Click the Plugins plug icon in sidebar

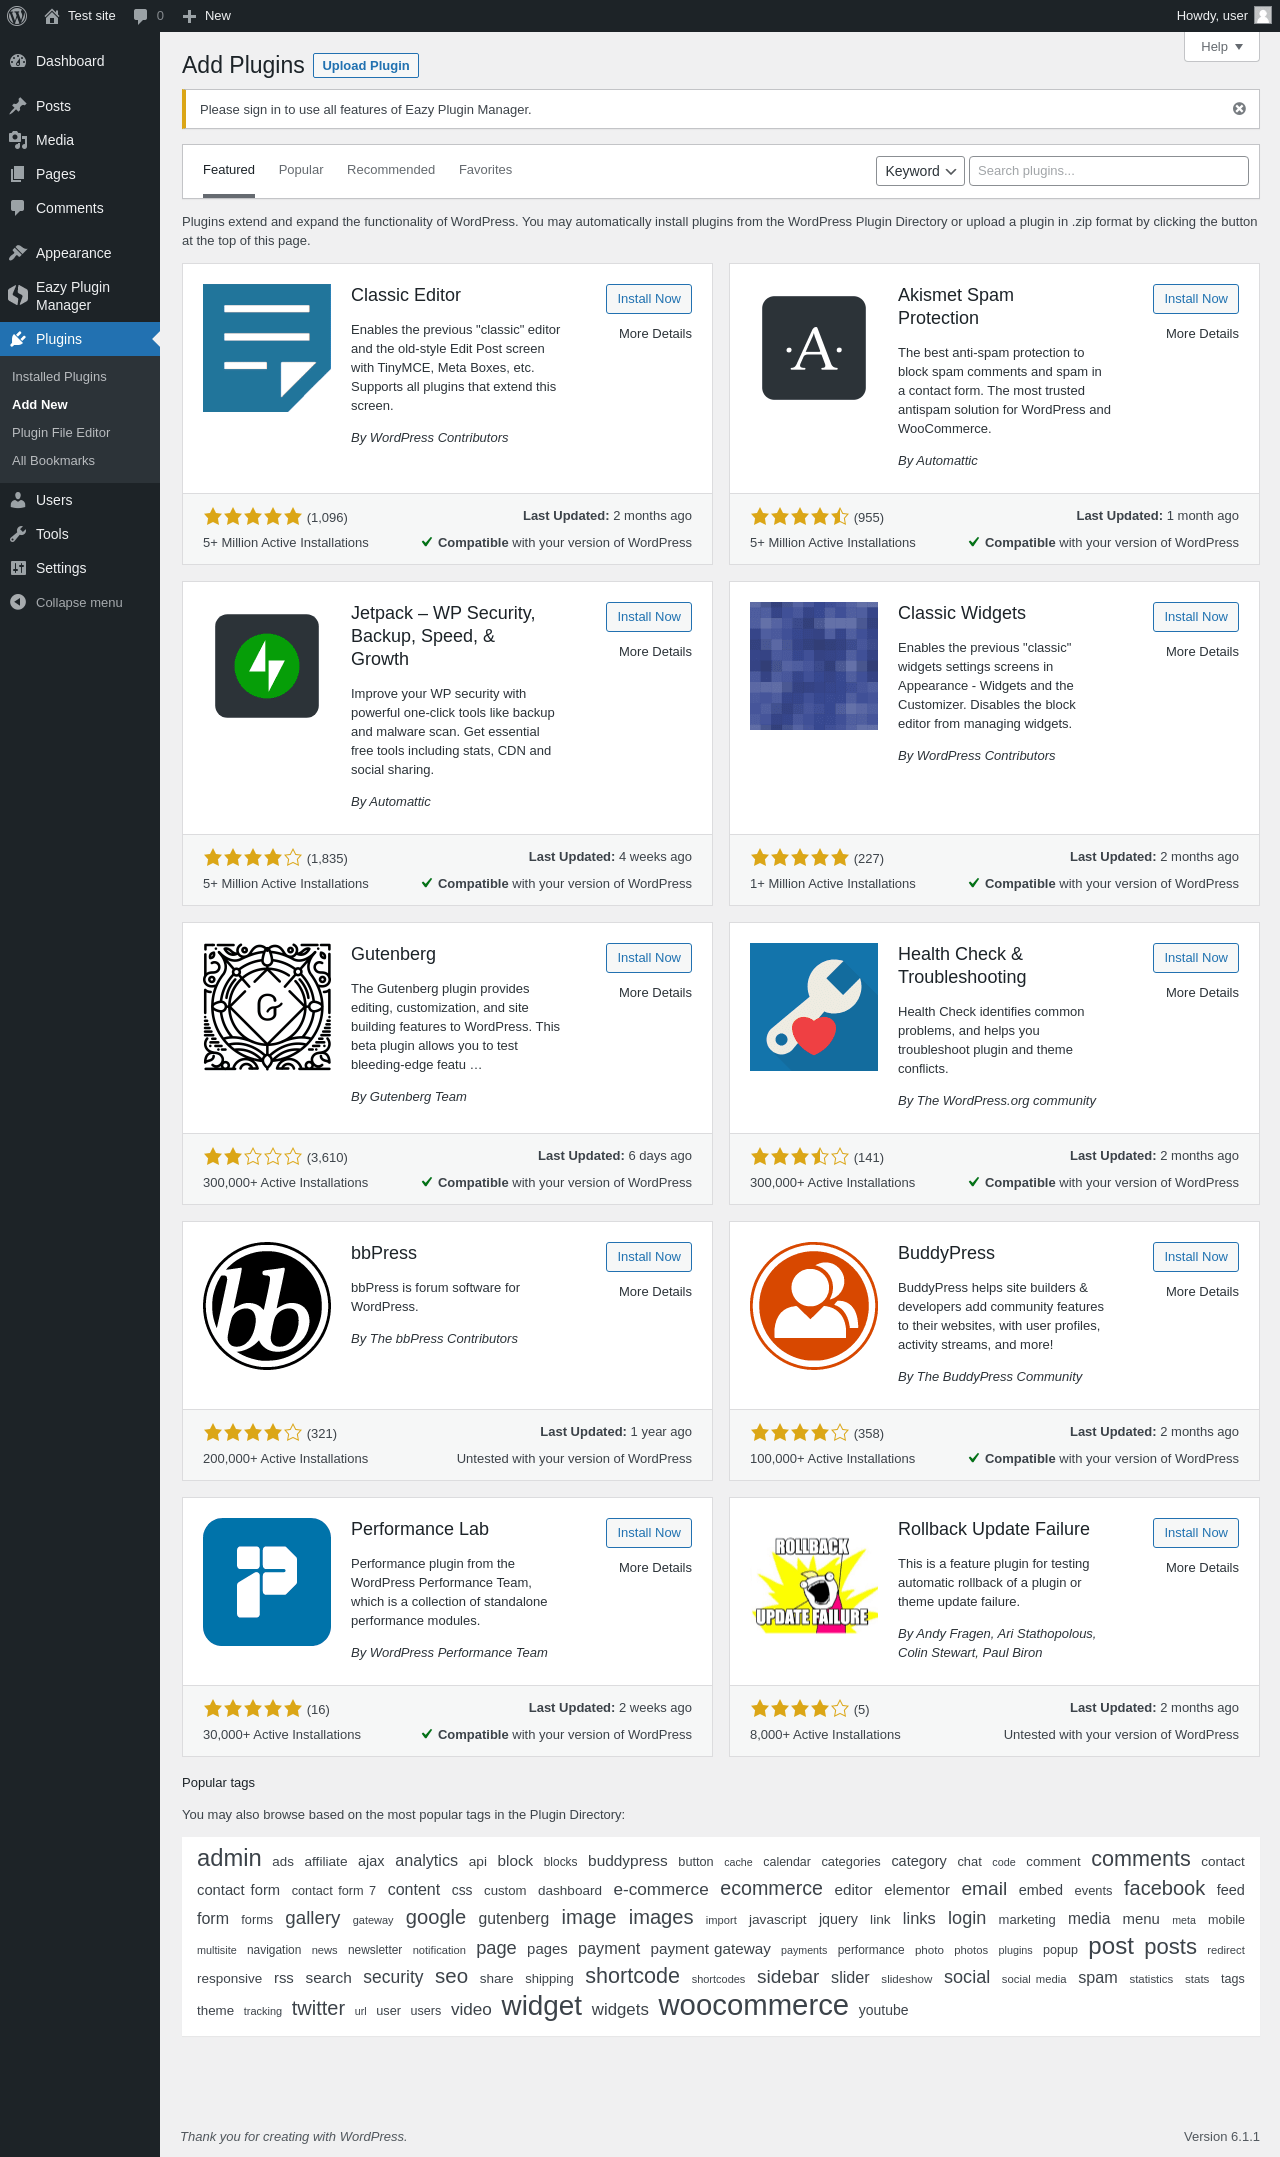click(x=18, y=339)
